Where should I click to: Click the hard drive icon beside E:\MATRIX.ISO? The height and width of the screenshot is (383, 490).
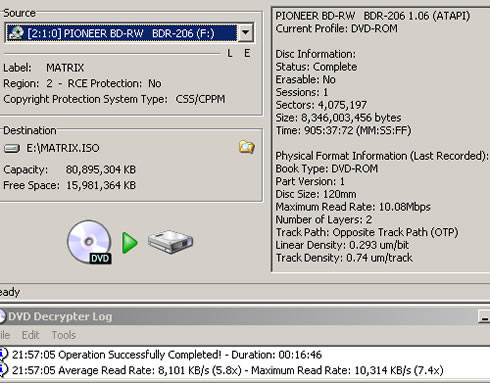point(12,148)
